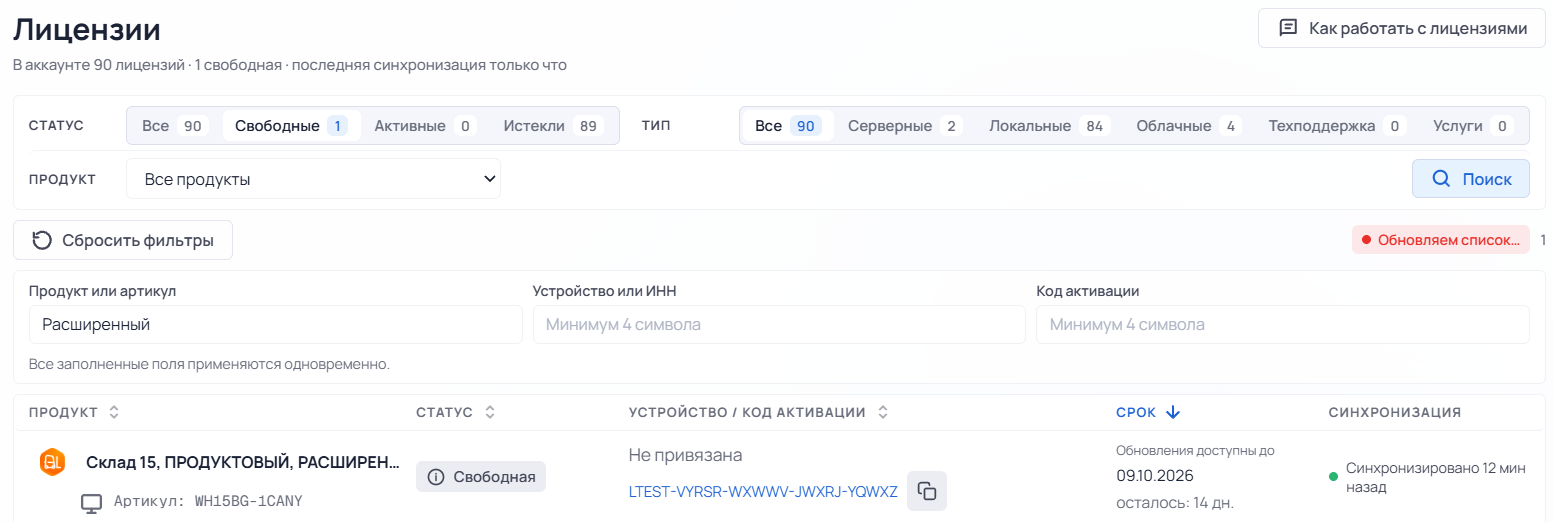
Task: Click the Продукт или артикул input field
Action: (x=276, y=325)
